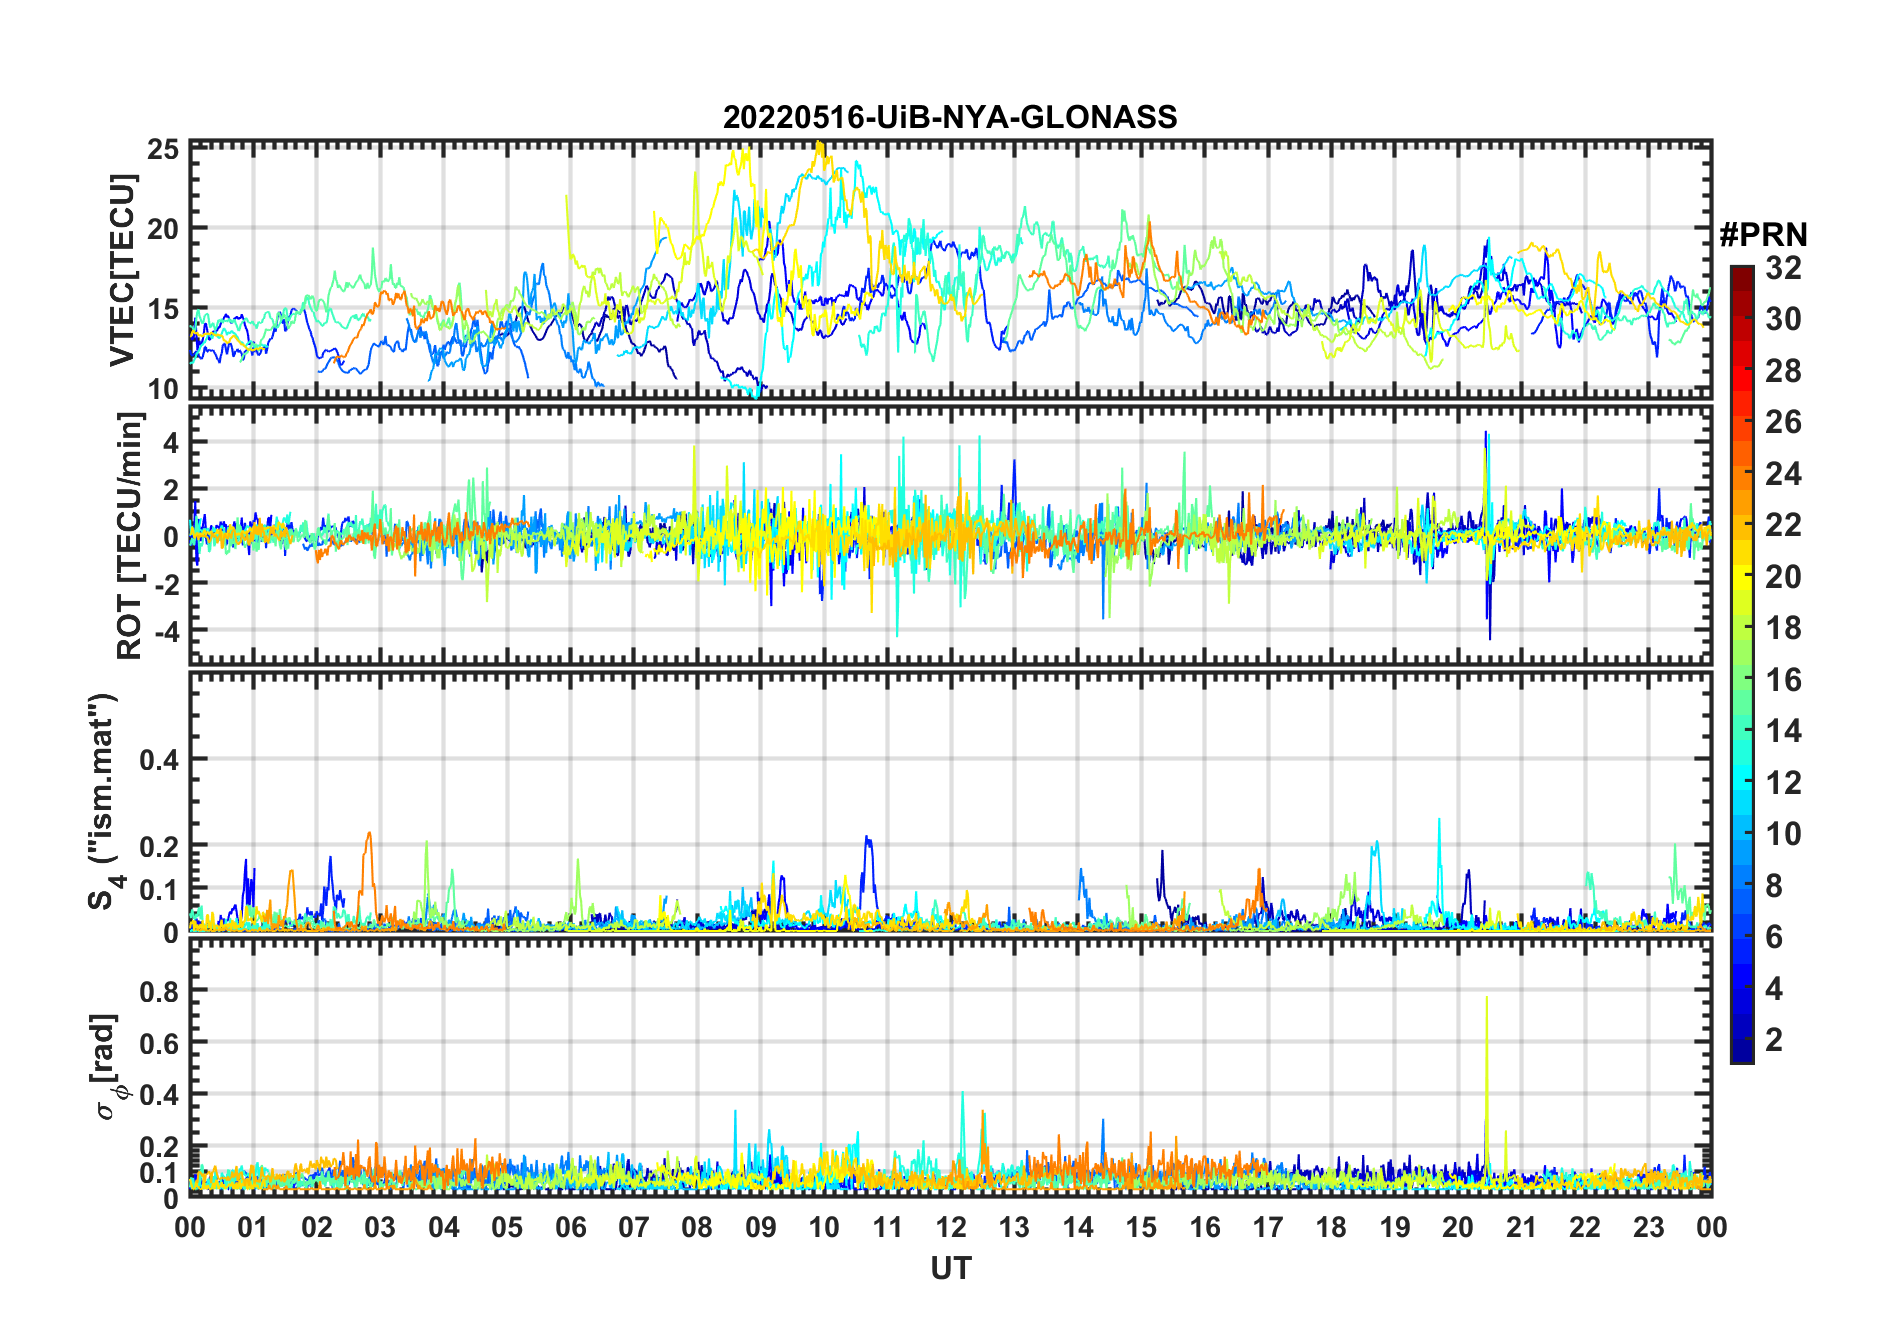Image resolution: width=1902 pixels, height=1330 pixels.
Task: Select the 15 hour tick on UT axis
Action: click(1141, 1227)
